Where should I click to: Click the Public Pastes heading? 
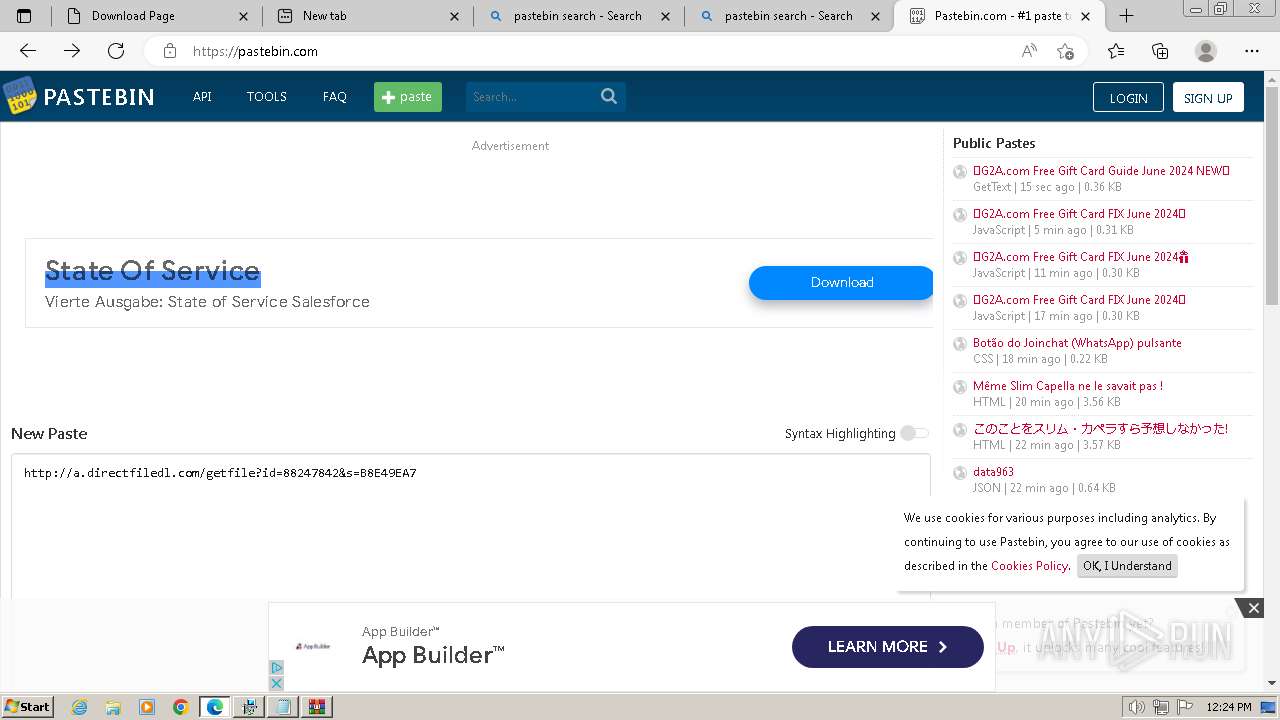pos(994,143)
